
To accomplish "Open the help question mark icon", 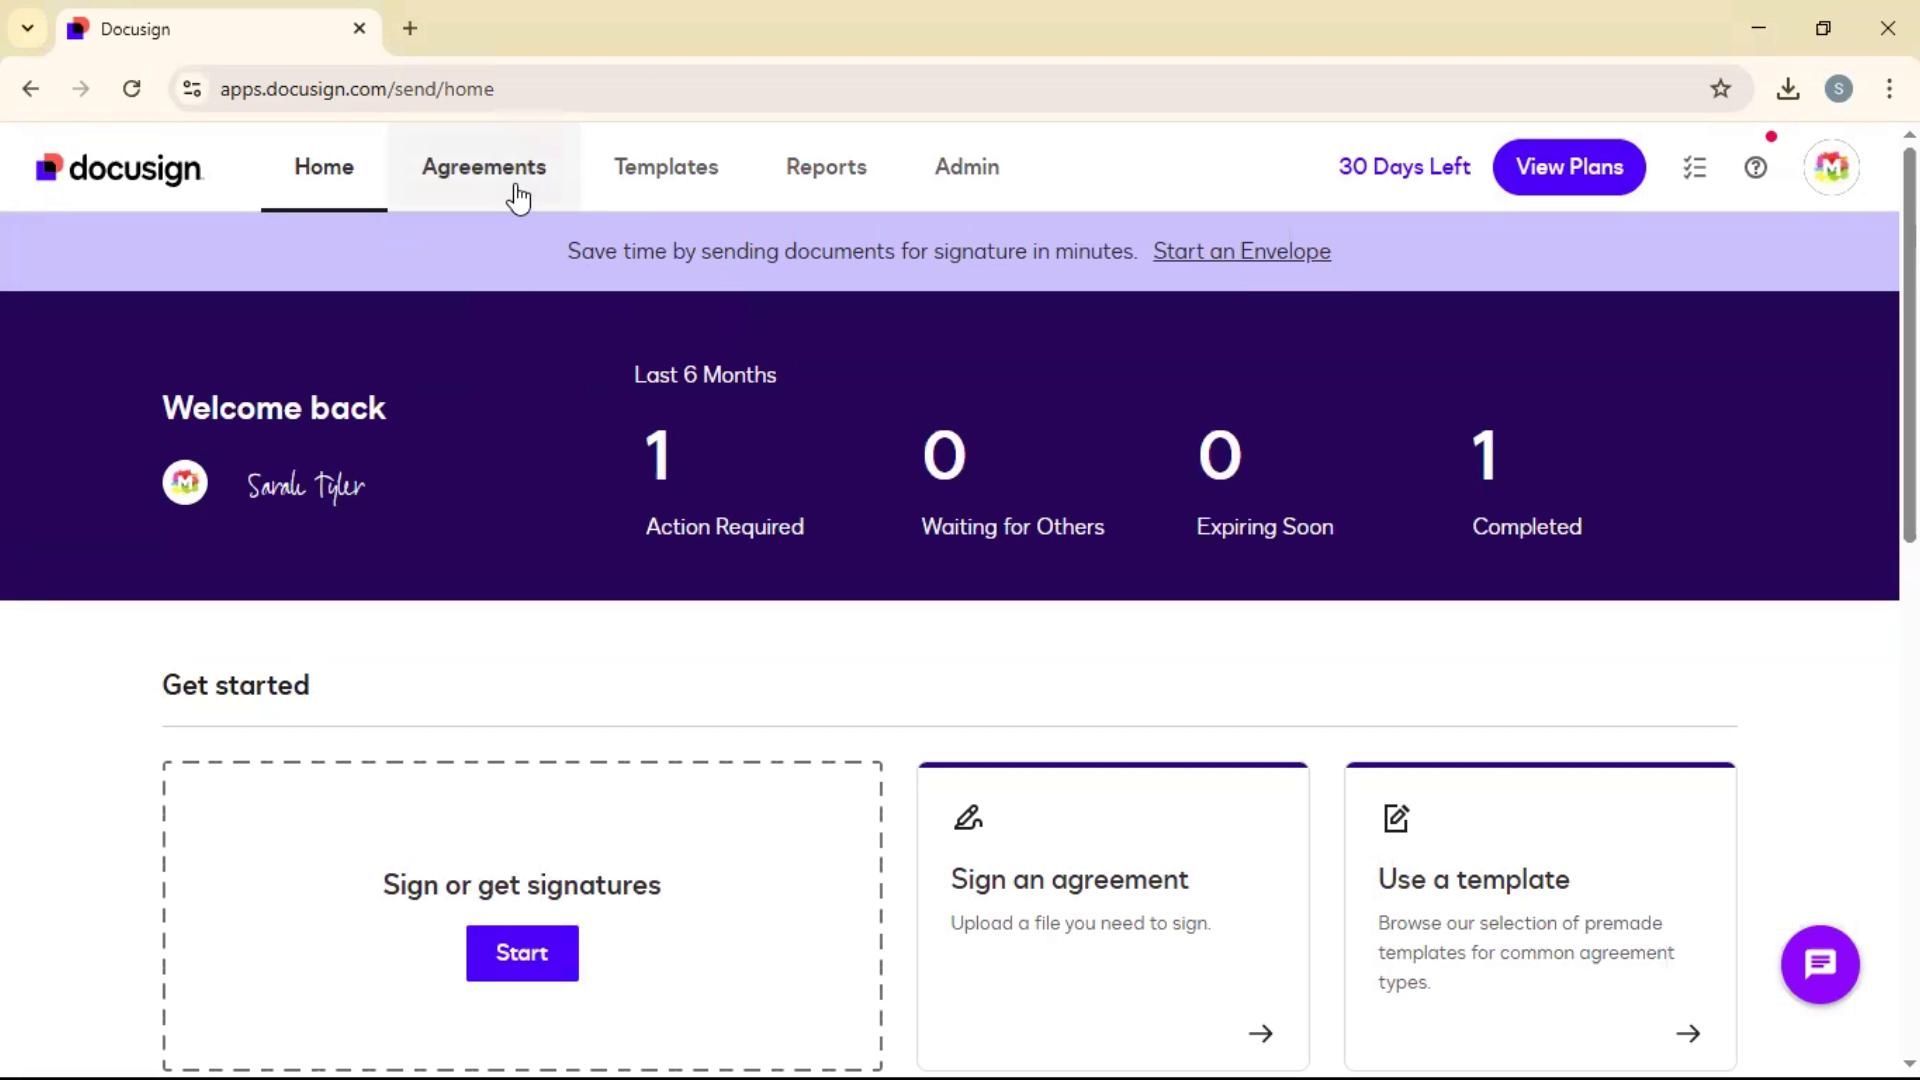I will click(1755, 168).
